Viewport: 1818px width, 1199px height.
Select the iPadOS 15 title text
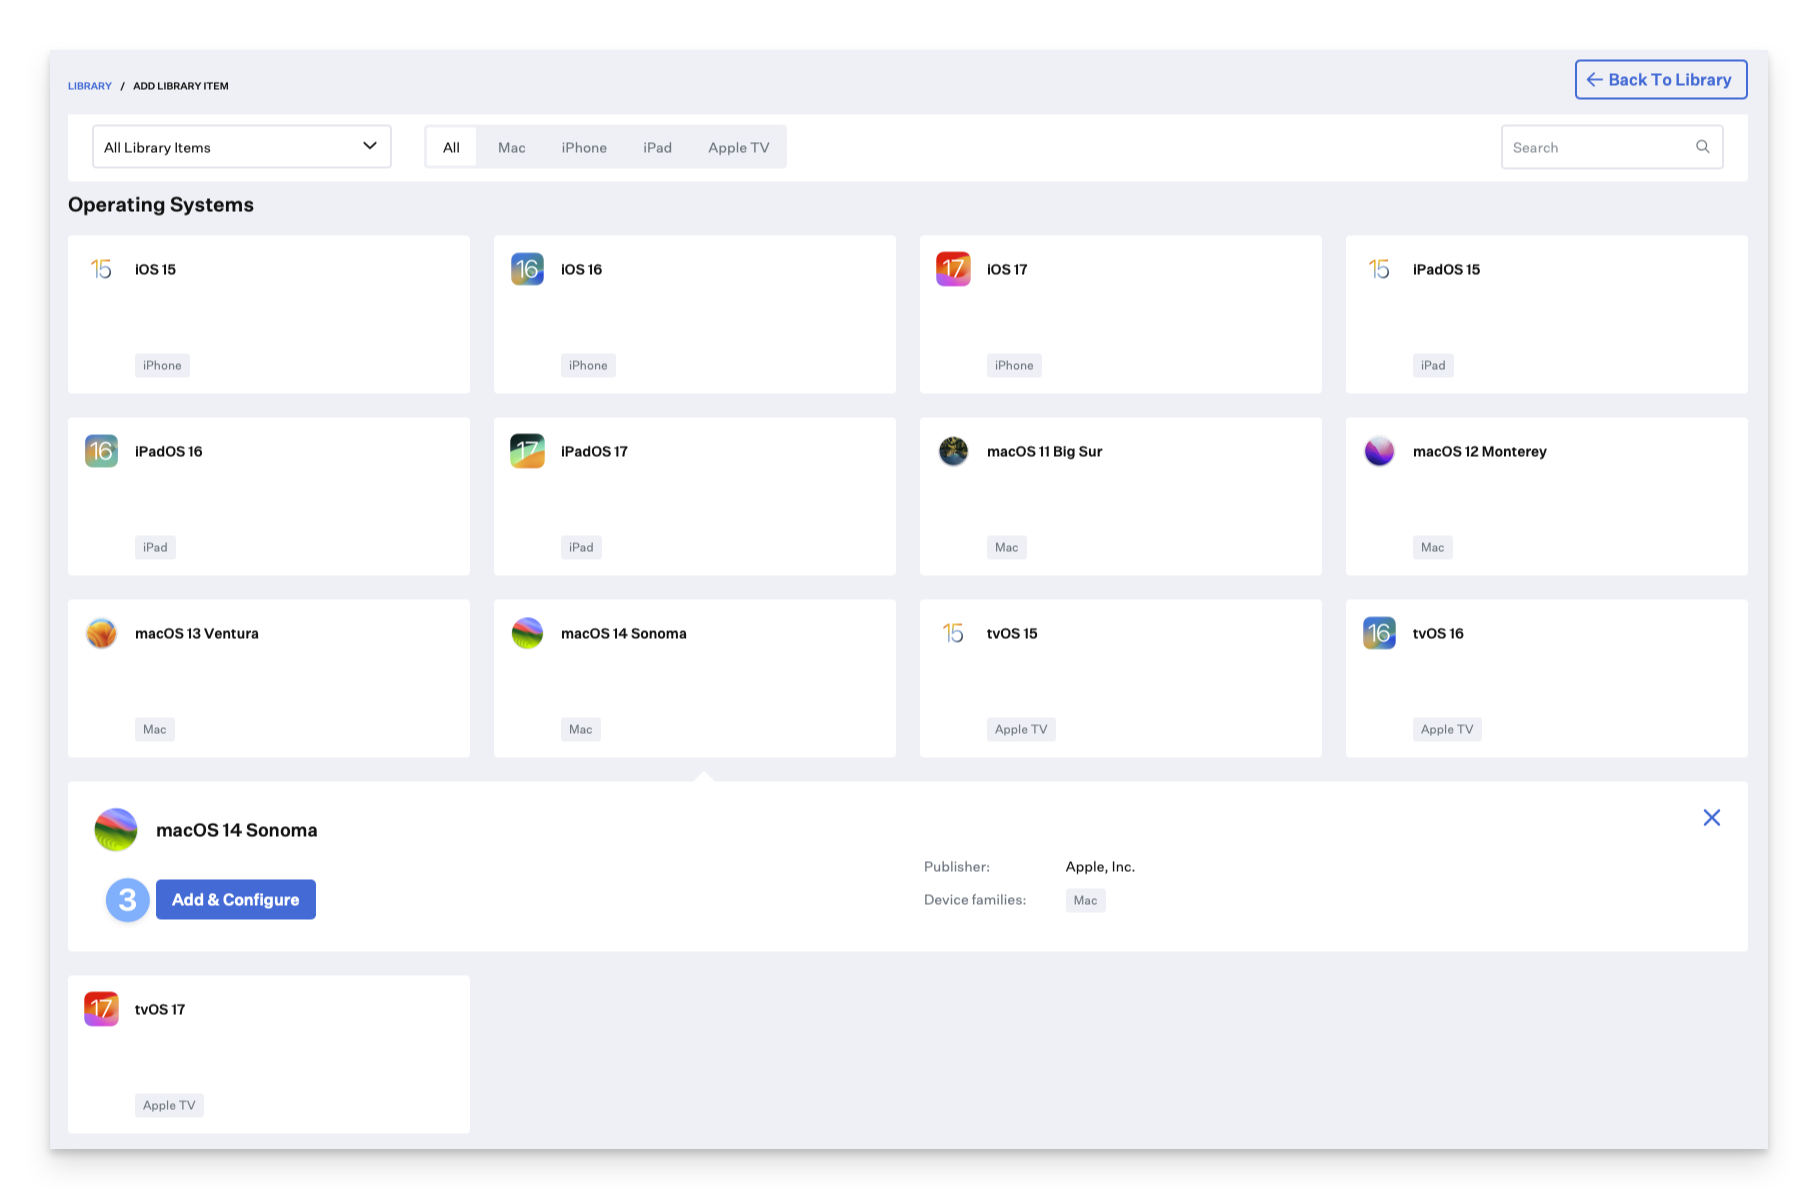click(1446, 269)
